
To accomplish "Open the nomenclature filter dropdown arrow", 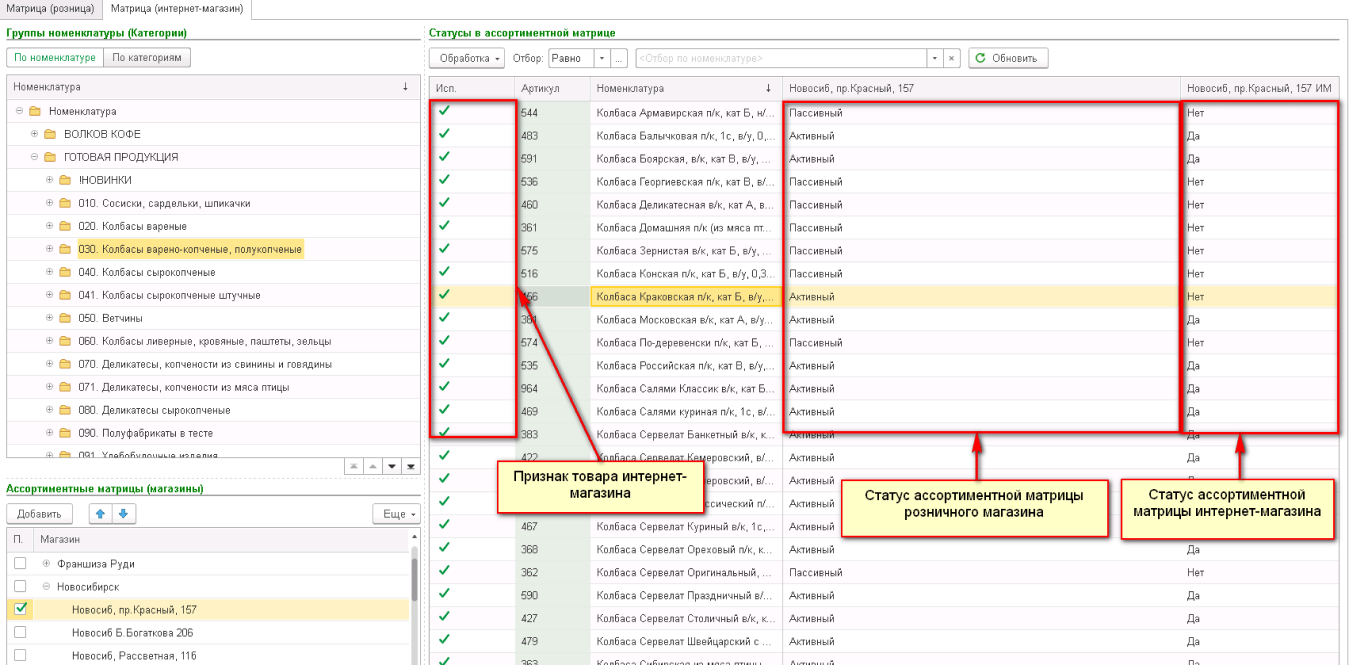I will click(x=935, y=58).
